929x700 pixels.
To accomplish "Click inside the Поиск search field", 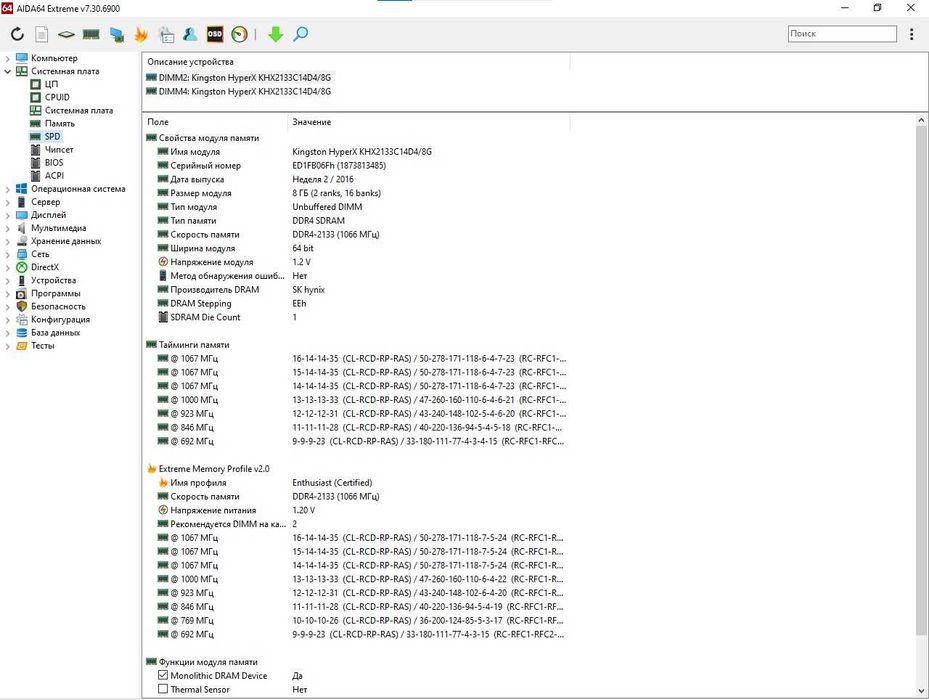I will point(842,34).
